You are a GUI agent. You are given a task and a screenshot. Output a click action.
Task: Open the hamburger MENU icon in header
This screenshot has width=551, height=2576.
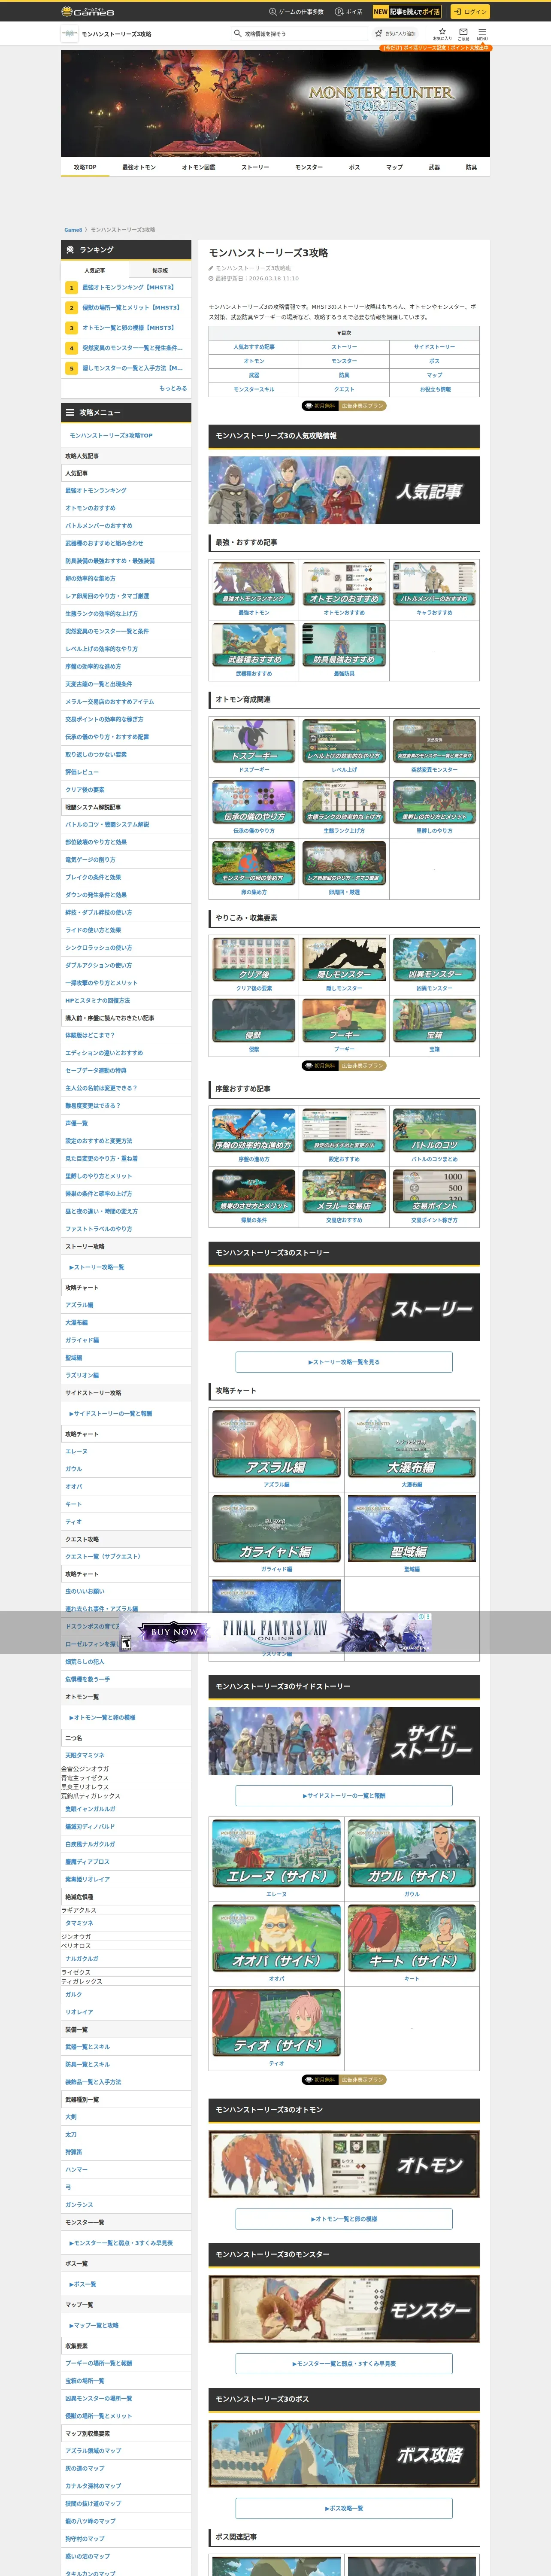coord(482,33)
